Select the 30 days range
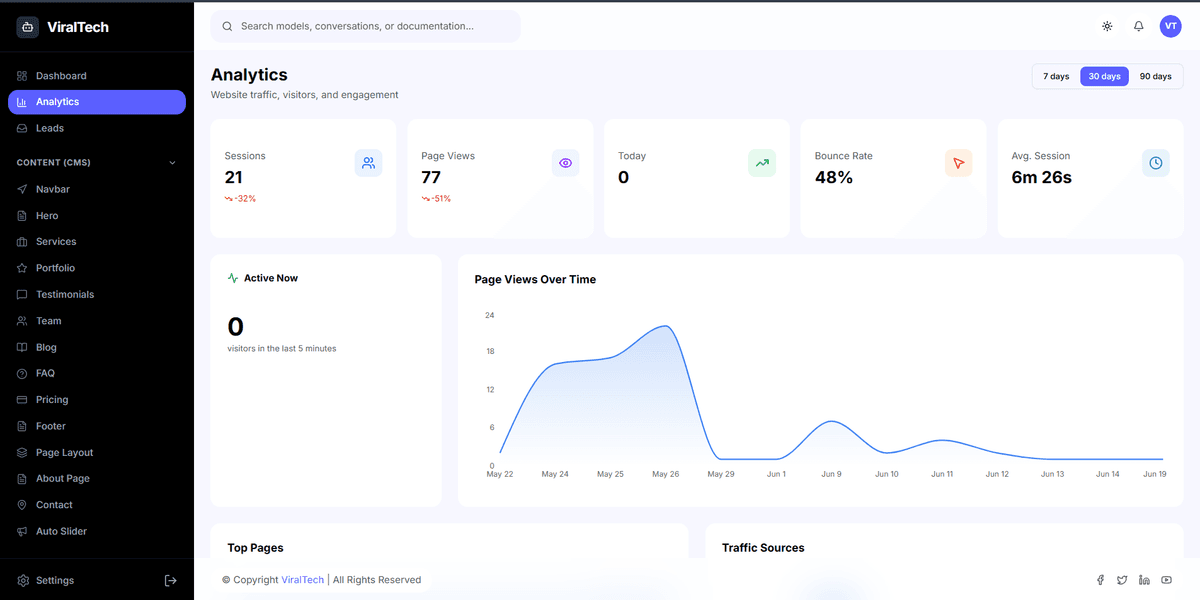 click(x=1104, y=76)
